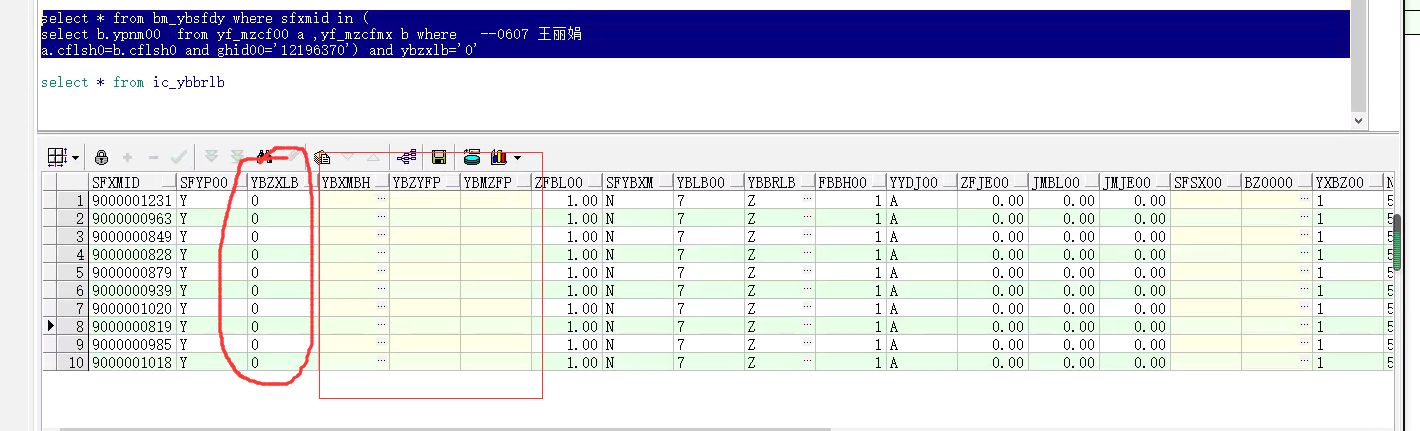The height and width of the screenshot is (431, 1420).
Task: Click the JMBL00 column header
Action: [1064, 182]
